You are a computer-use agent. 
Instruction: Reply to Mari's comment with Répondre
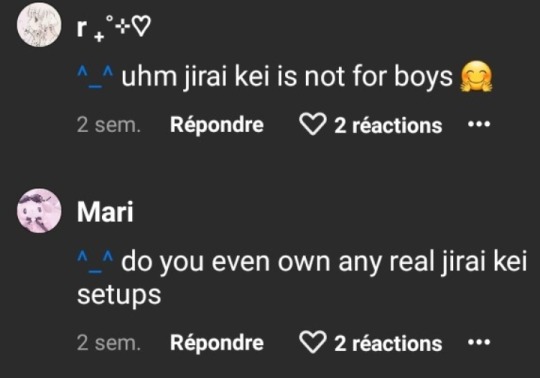pyautogui.click(x=217, y=343)
